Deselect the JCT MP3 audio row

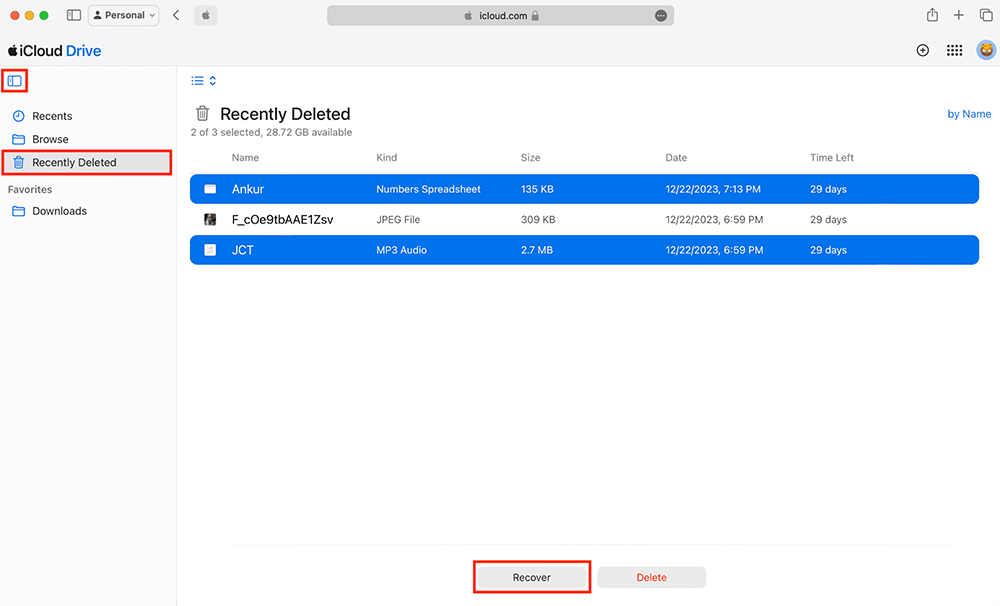click(x=208, y=249)
